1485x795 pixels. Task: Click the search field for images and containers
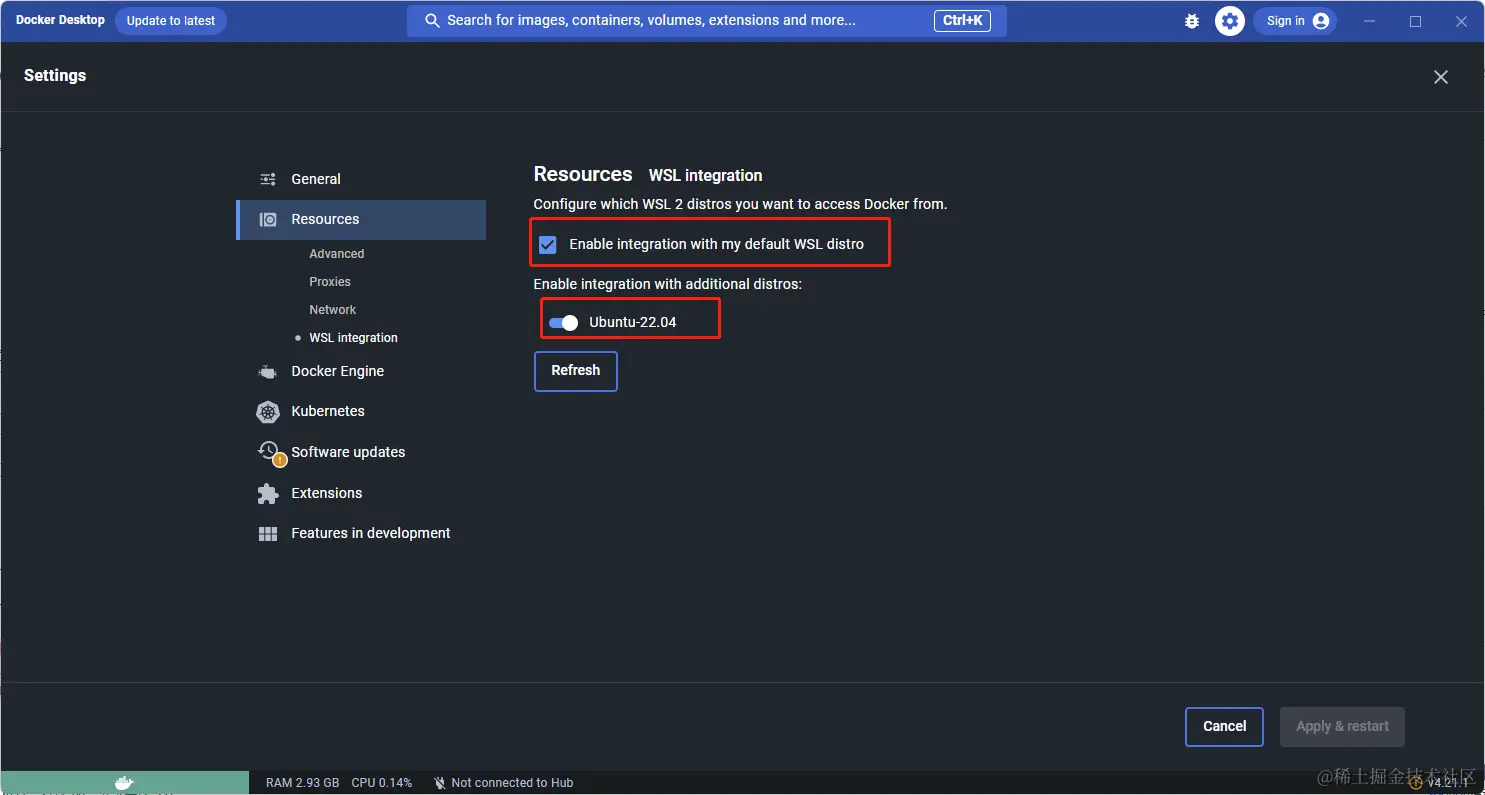click(707, 21)
